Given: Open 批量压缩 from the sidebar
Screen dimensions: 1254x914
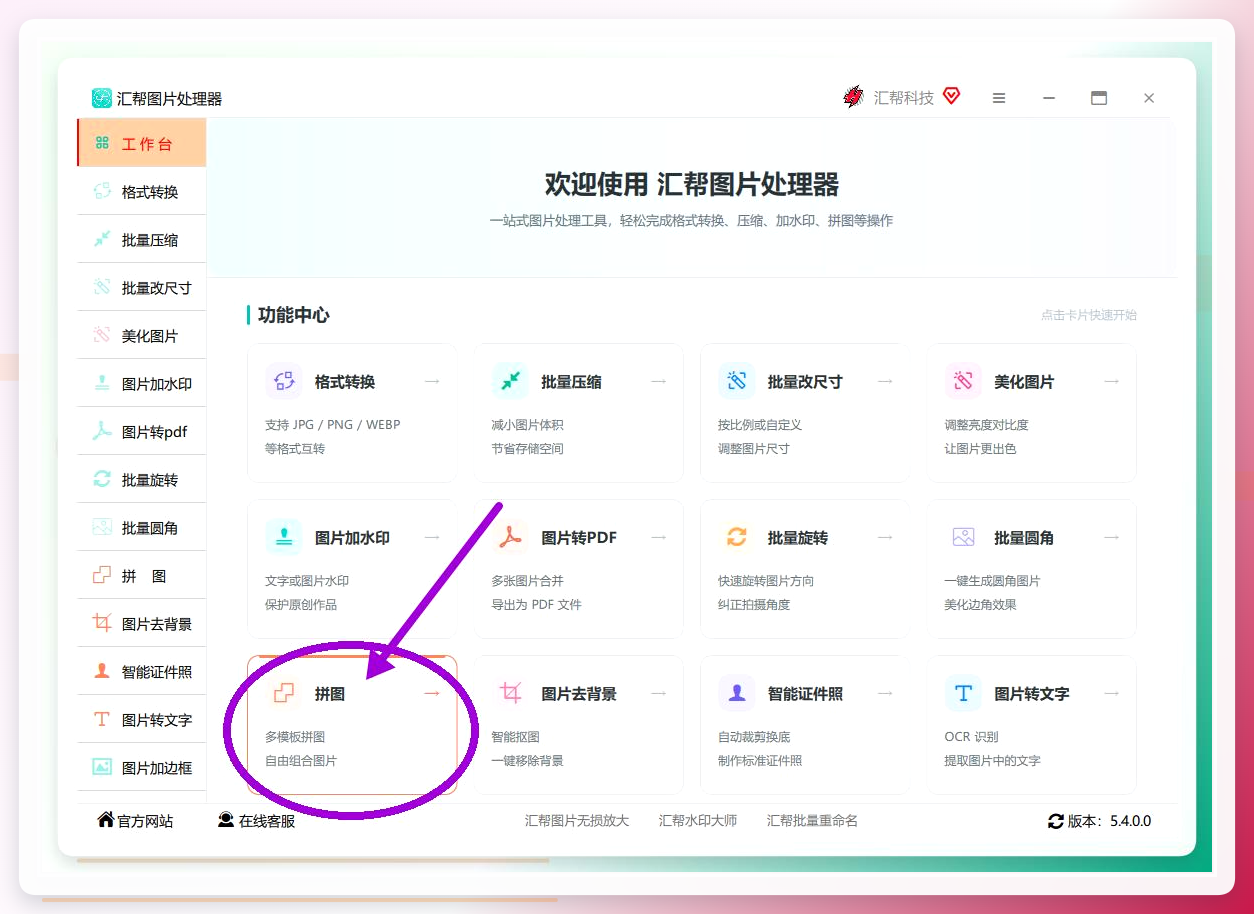Looking at the screenshot, I should coord(142,239).
